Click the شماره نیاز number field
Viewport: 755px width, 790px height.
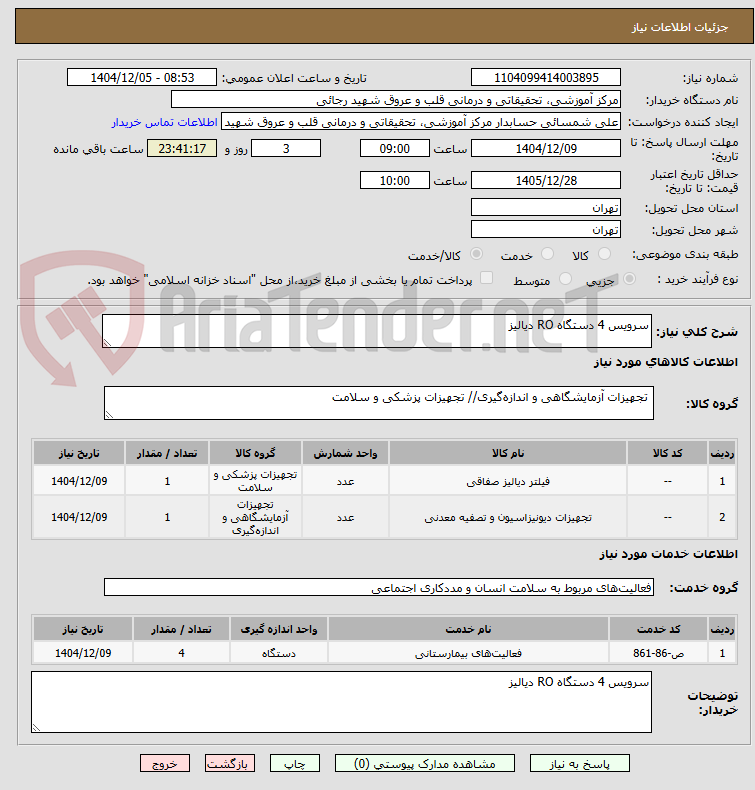point(545,77)
